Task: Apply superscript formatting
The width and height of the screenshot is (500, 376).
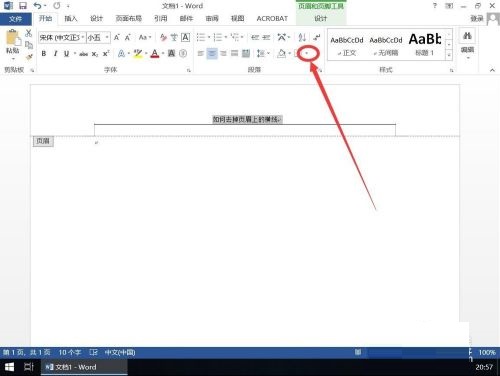Action: pos(106,54)
